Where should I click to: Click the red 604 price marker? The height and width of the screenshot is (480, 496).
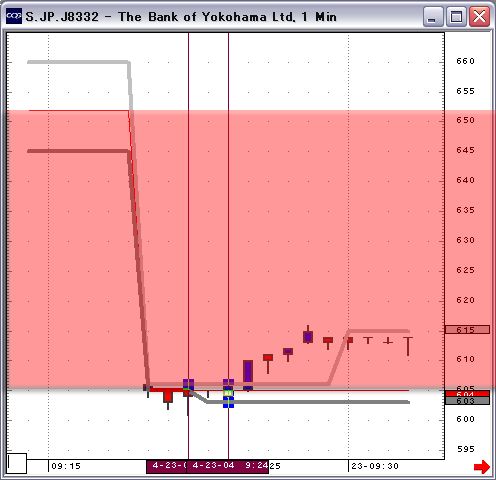(467, 394)
